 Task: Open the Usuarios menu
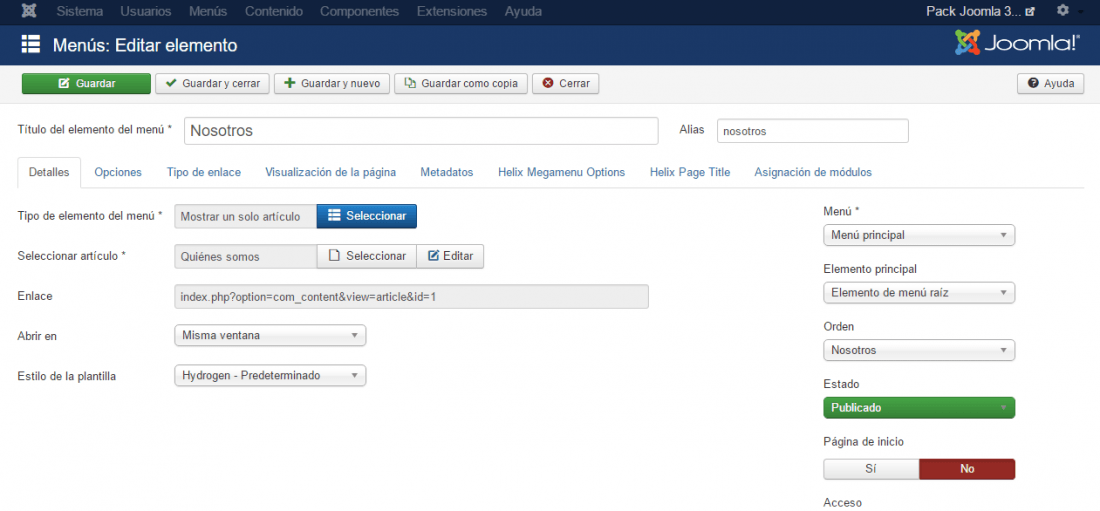point(146,11)
